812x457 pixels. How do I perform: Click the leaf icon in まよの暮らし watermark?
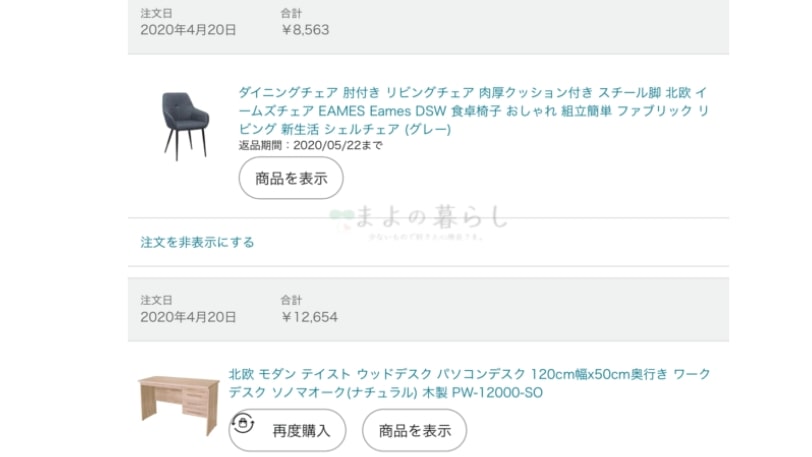(341, 218)
